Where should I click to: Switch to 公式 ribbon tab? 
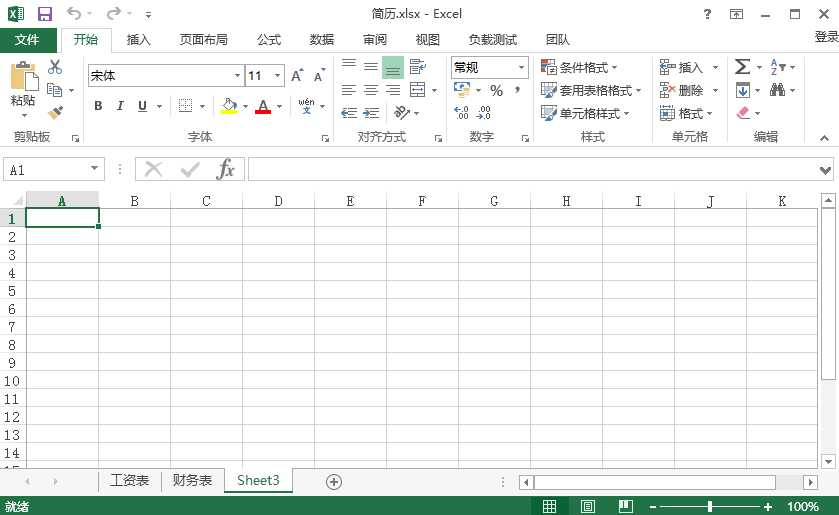(269, 40)
